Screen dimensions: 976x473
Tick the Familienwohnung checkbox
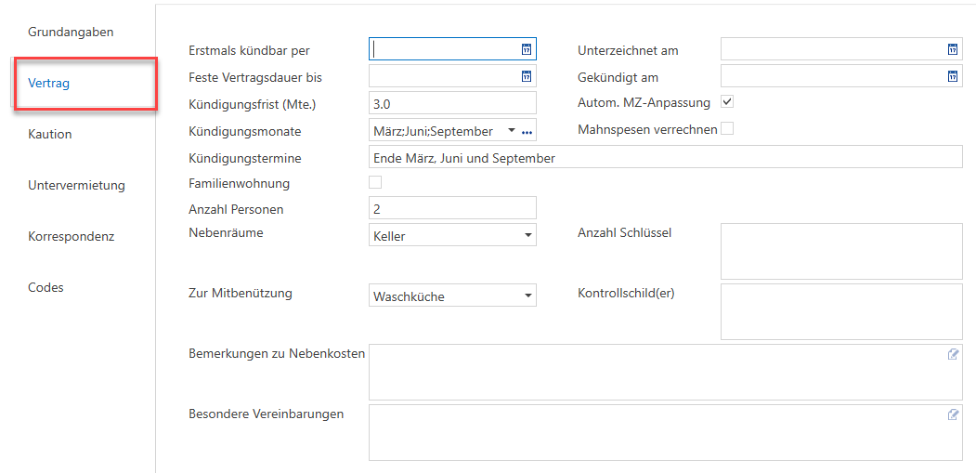click(x=375, y=183)
